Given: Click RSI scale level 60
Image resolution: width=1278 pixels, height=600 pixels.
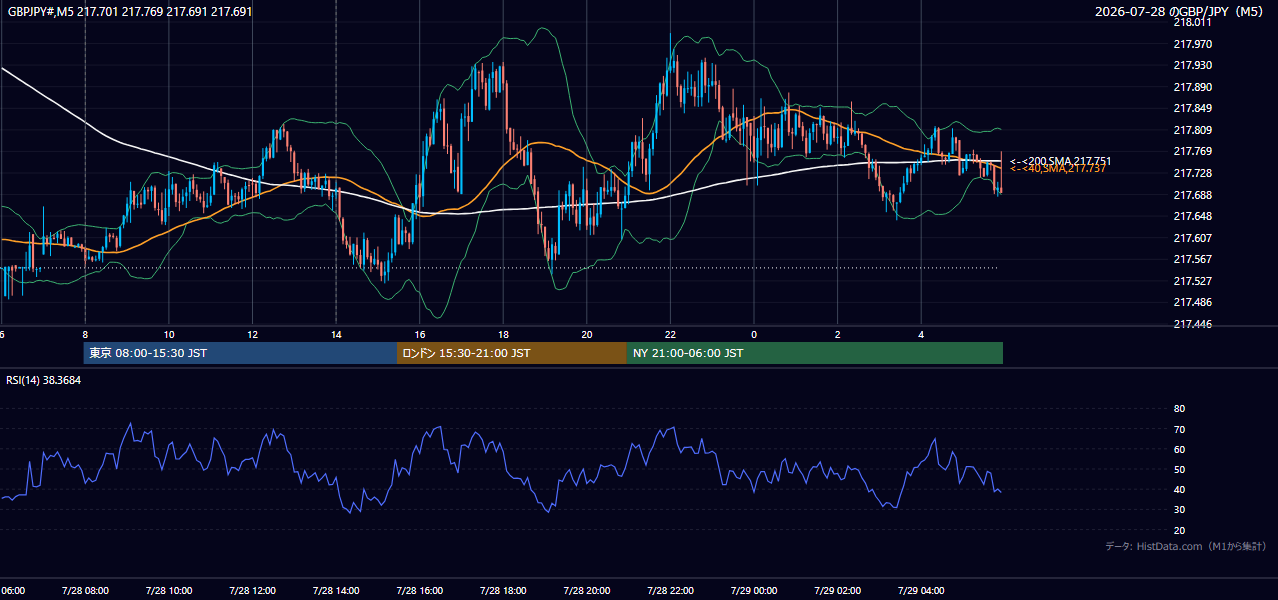Looking at the screenshot, I should pyautogui.click(x=1179, y=449).
